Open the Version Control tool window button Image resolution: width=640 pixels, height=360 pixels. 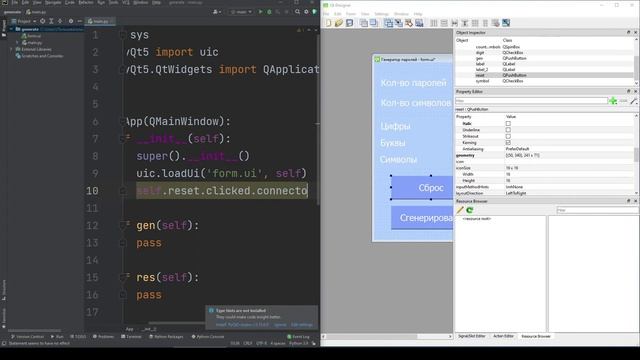point(27,337)
